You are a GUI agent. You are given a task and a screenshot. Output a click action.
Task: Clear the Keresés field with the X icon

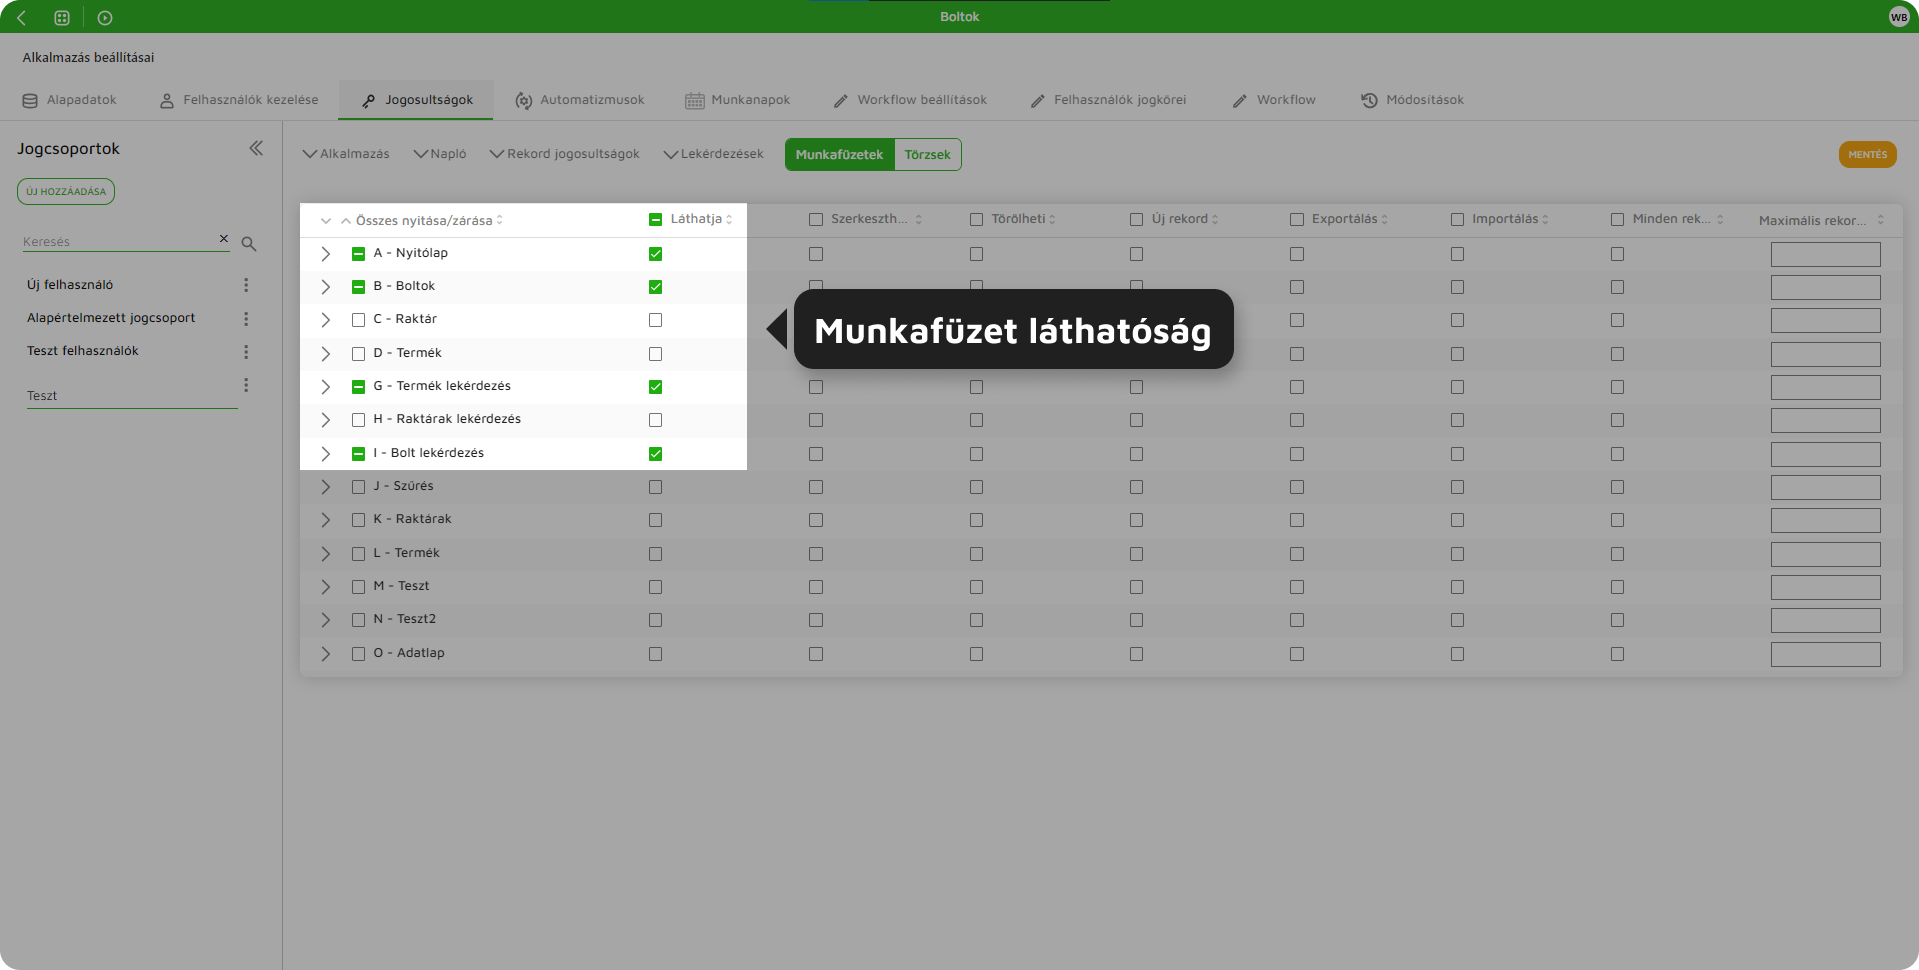coord(224,238)
